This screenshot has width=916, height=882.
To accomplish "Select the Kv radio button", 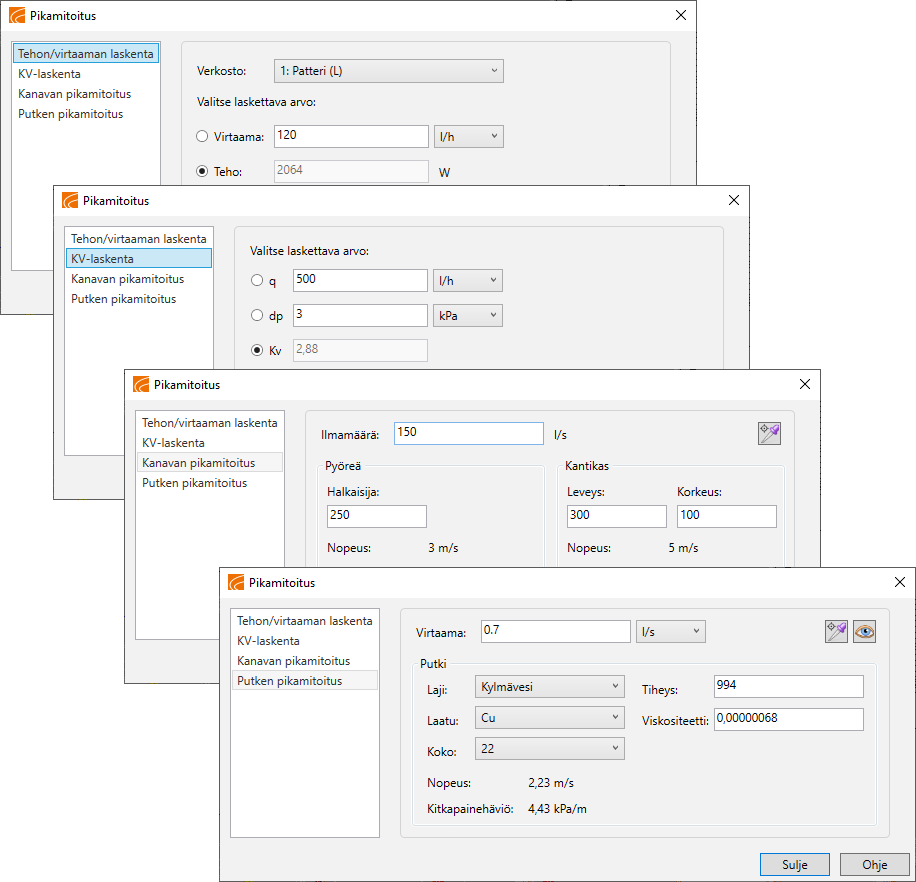I will [x=258, y=350].
